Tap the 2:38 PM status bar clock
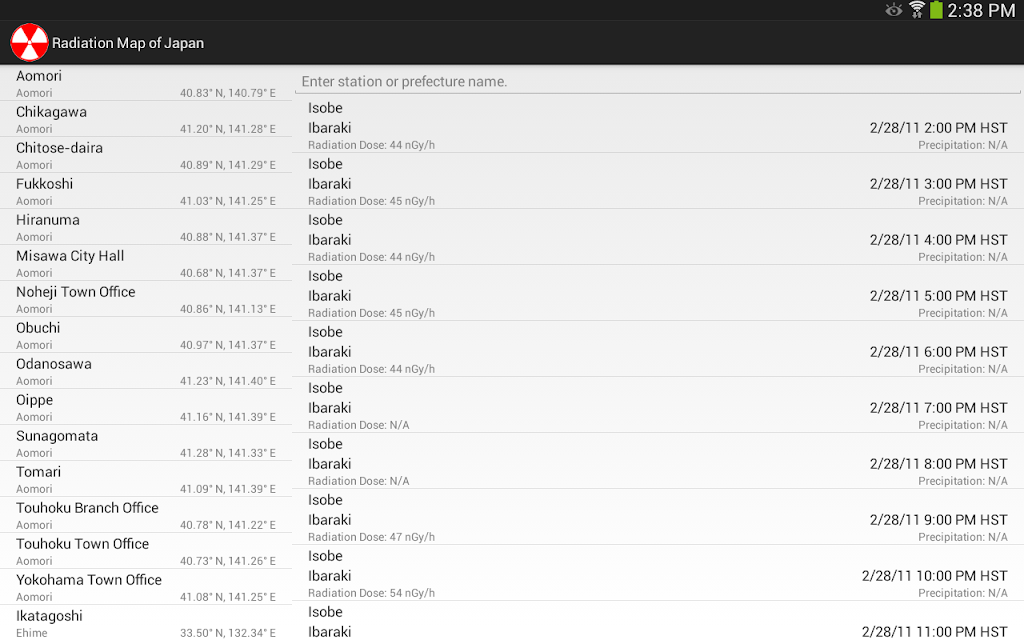 point(981,10)
